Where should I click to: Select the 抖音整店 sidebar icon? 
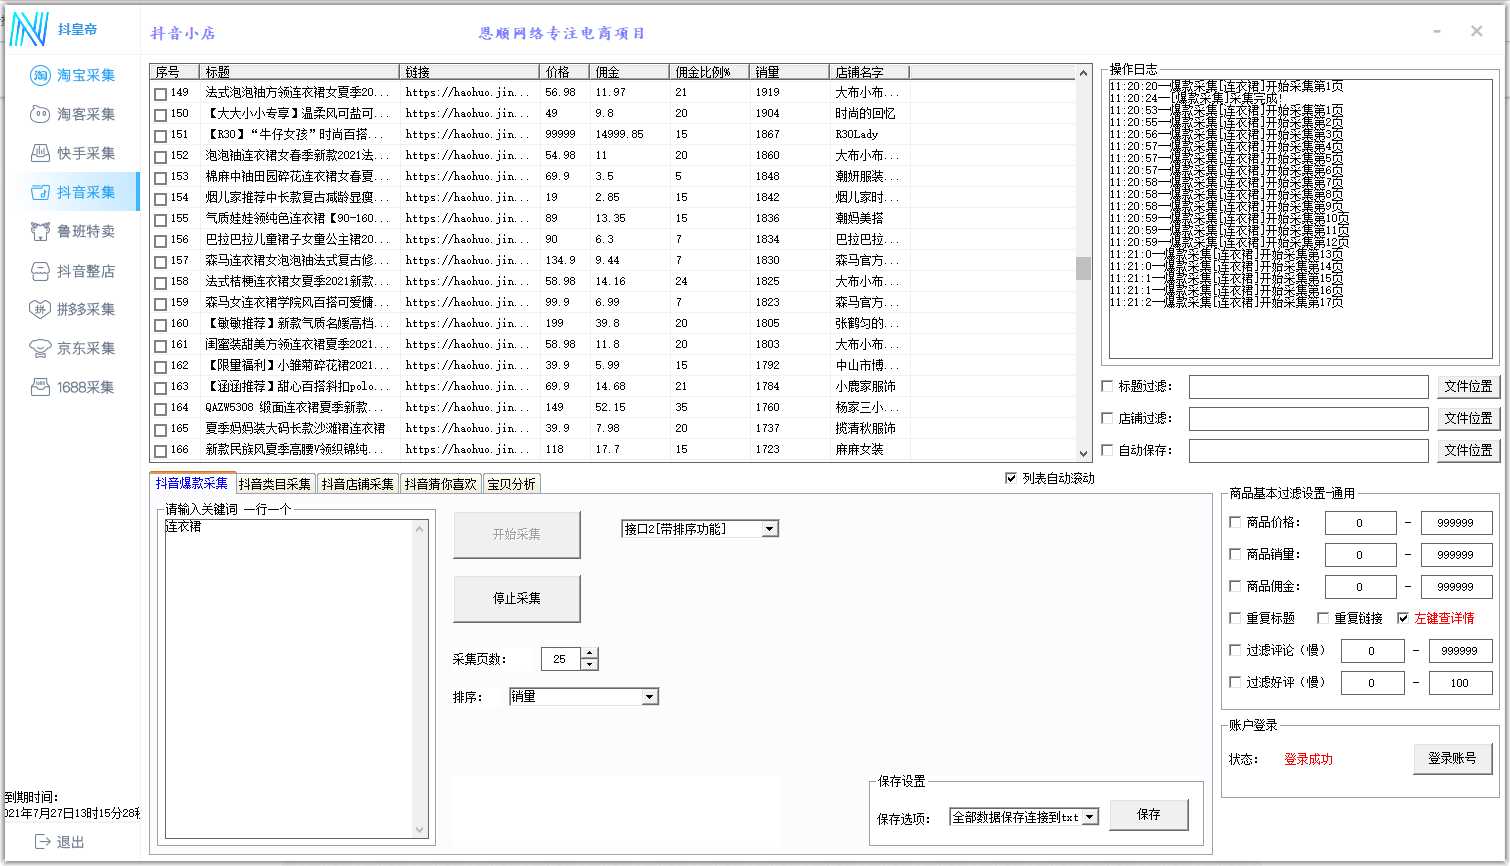(40, 271)
